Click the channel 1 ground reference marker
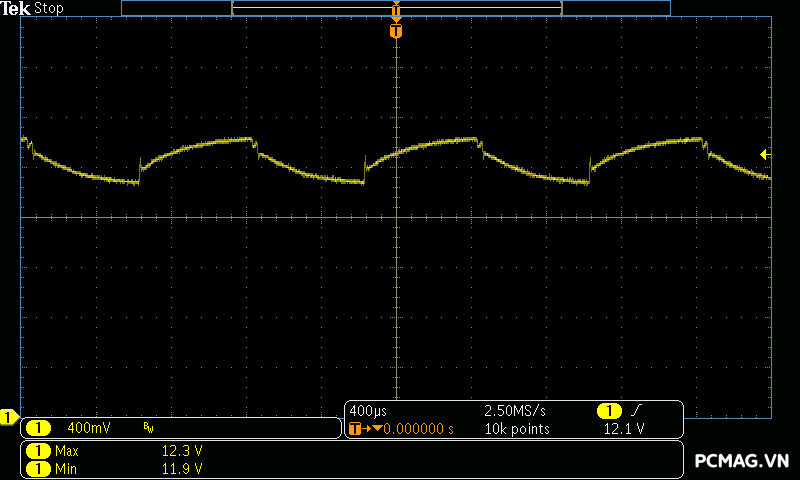The image size is (800, 480). (x=9, y=417)
